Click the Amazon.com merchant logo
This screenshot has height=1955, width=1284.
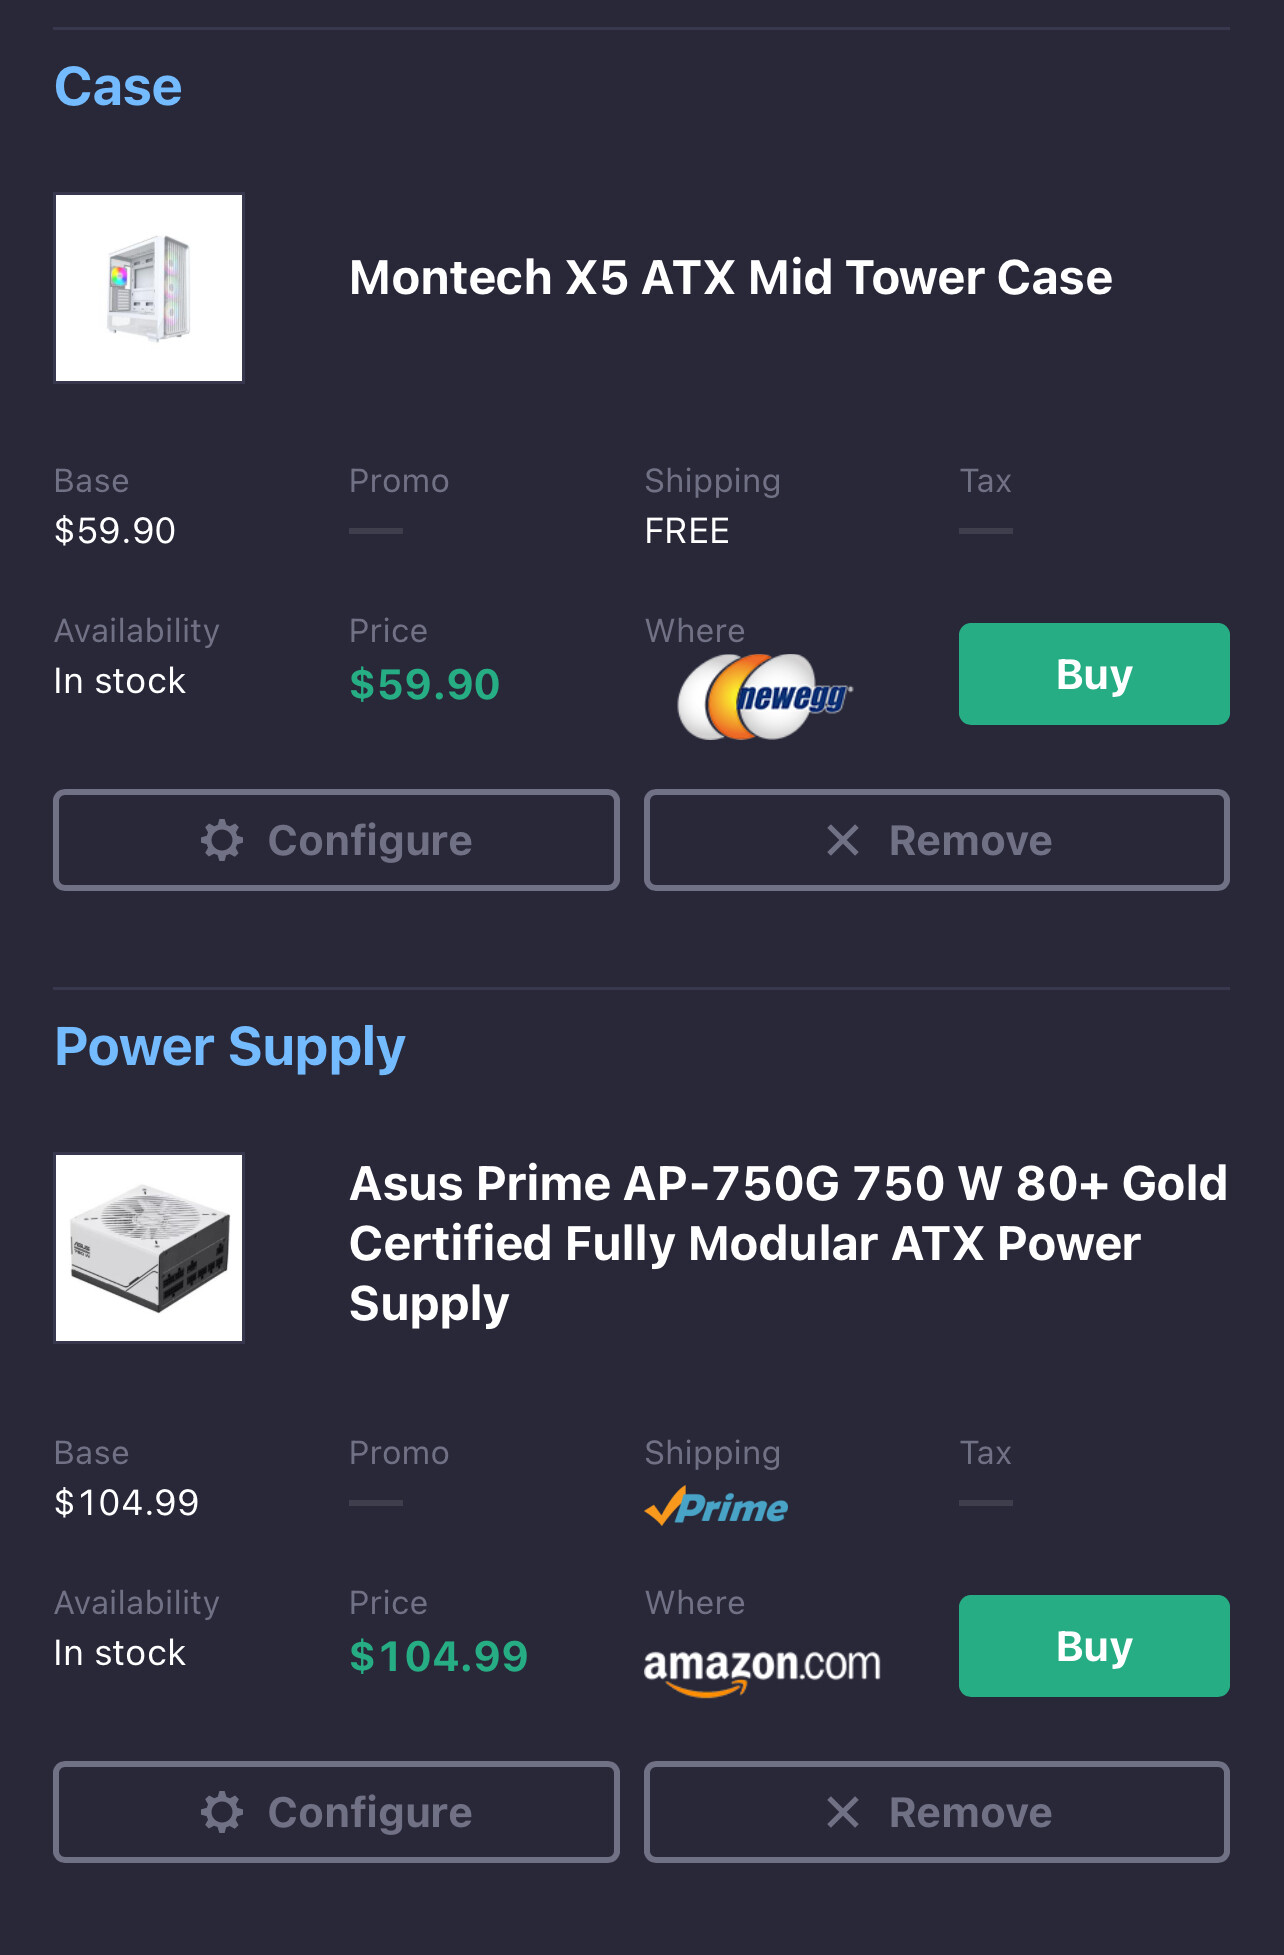pyautogui.click(x=762, y=1668)
